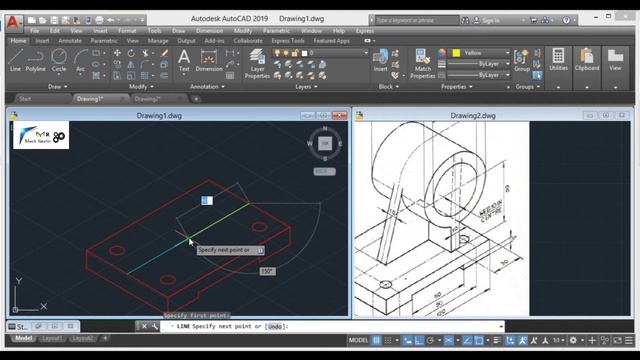Select the Erase tool
Screen dimensions: 640x360
coord(164,53)
